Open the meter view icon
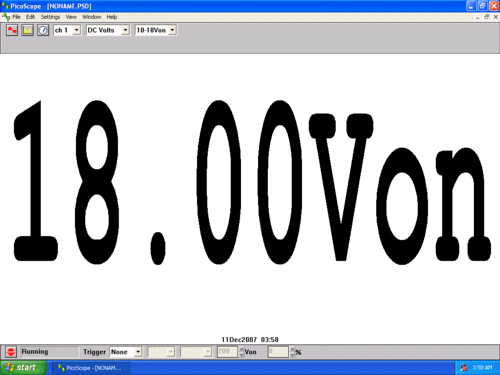 pyautogui.click(x=43, y=30)
